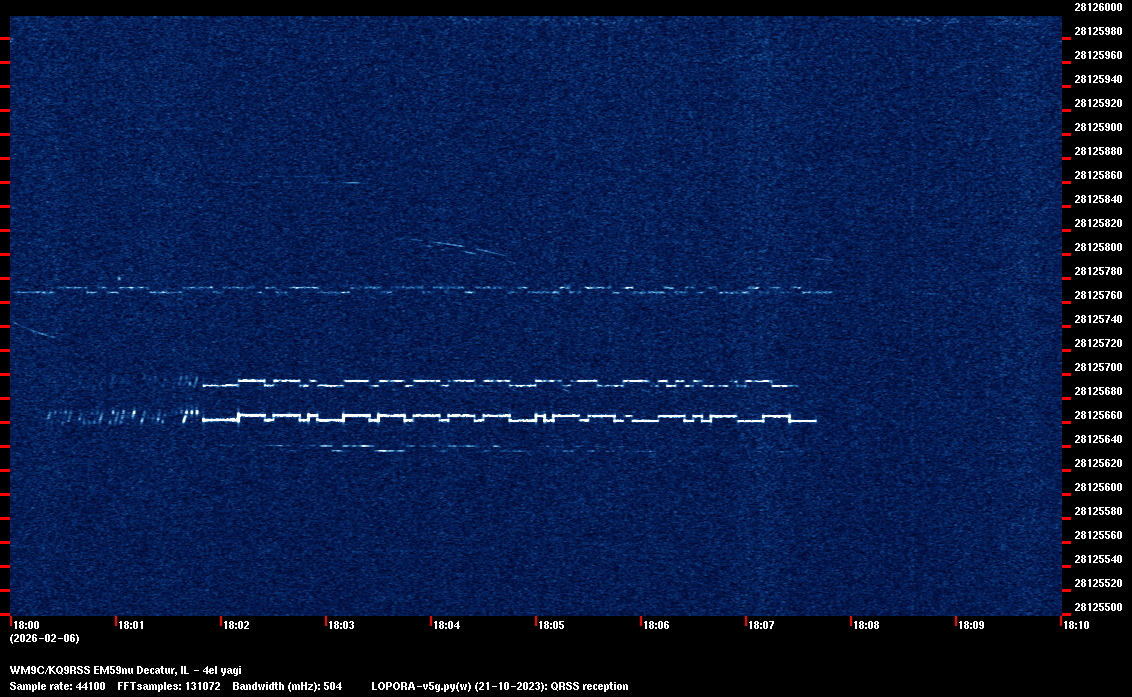Click the diagonal drifting streak near 28125800

[455, 247]
